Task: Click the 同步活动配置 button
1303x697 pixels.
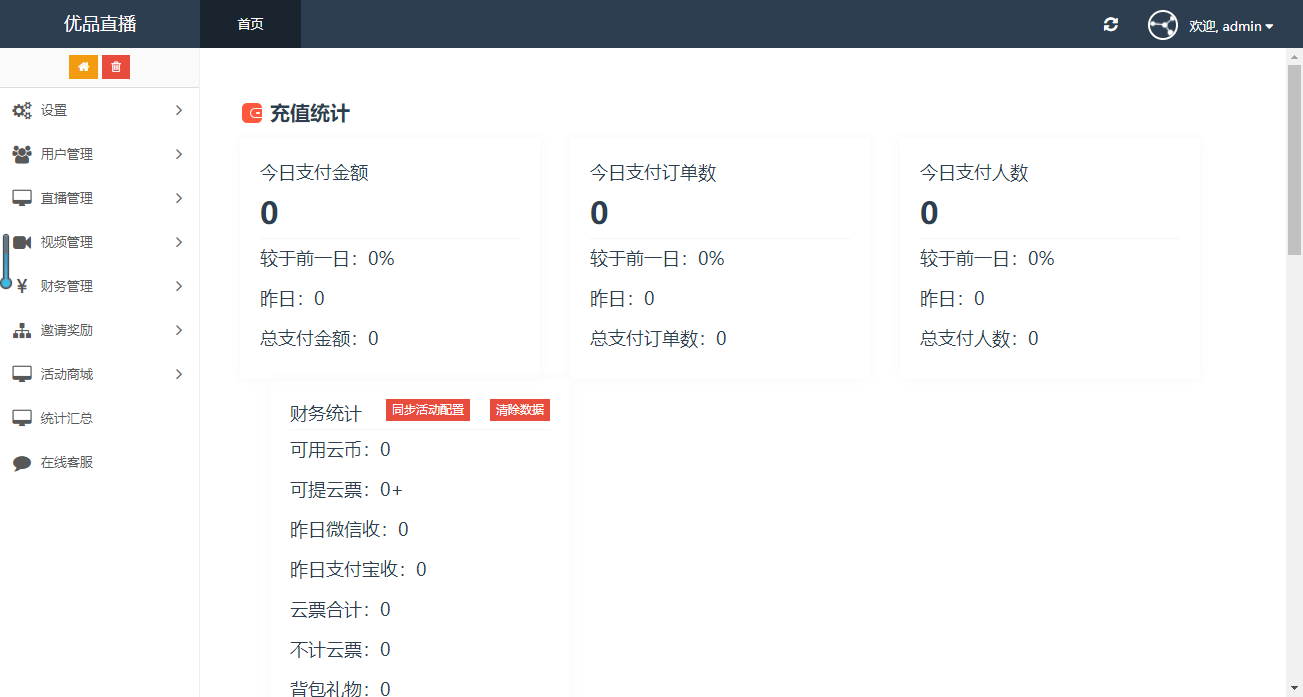Action: point(428,410)
